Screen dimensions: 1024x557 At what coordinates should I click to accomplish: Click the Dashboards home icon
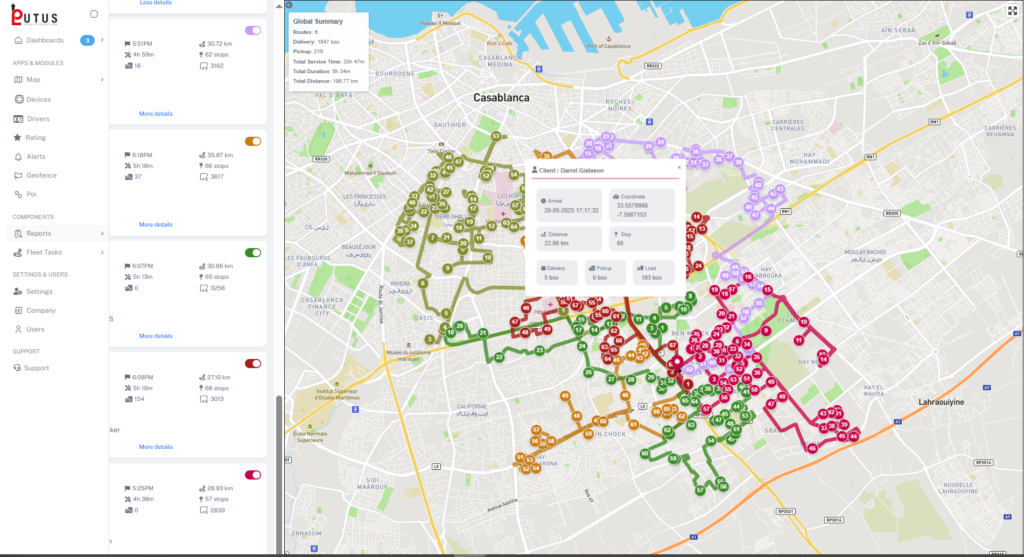(18, 40)
